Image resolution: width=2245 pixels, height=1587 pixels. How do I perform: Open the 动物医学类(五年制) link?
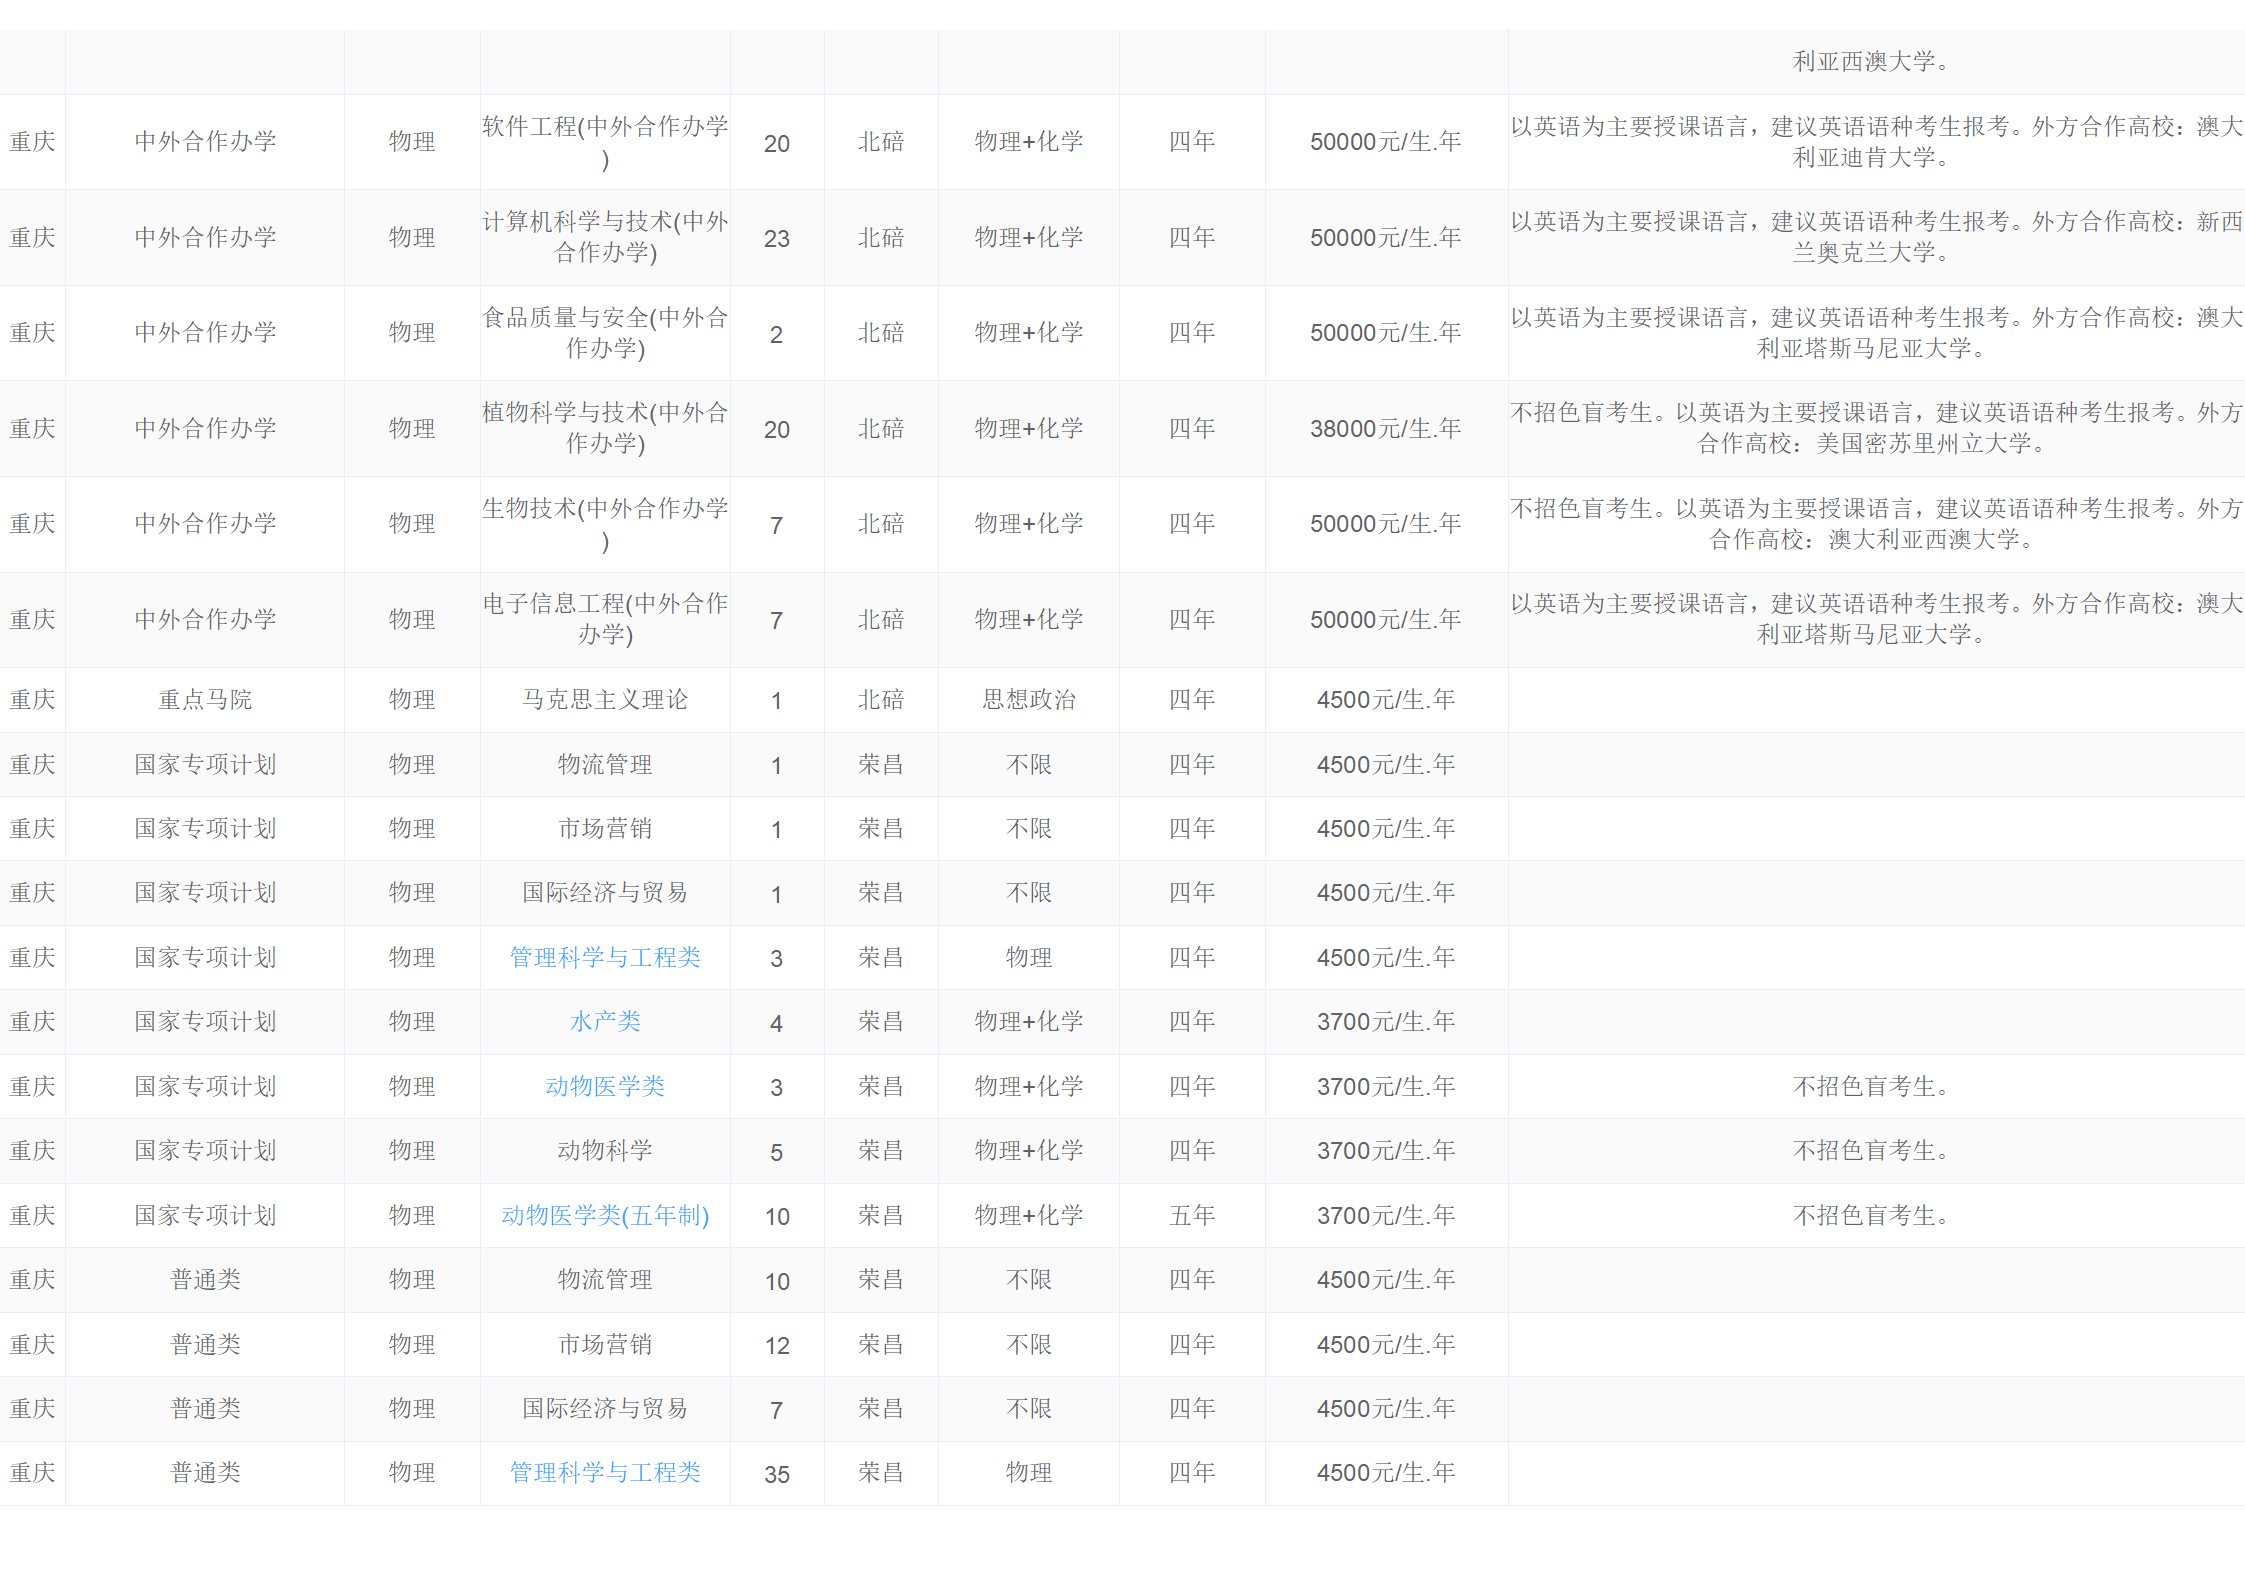click(x=605, y=1216)
